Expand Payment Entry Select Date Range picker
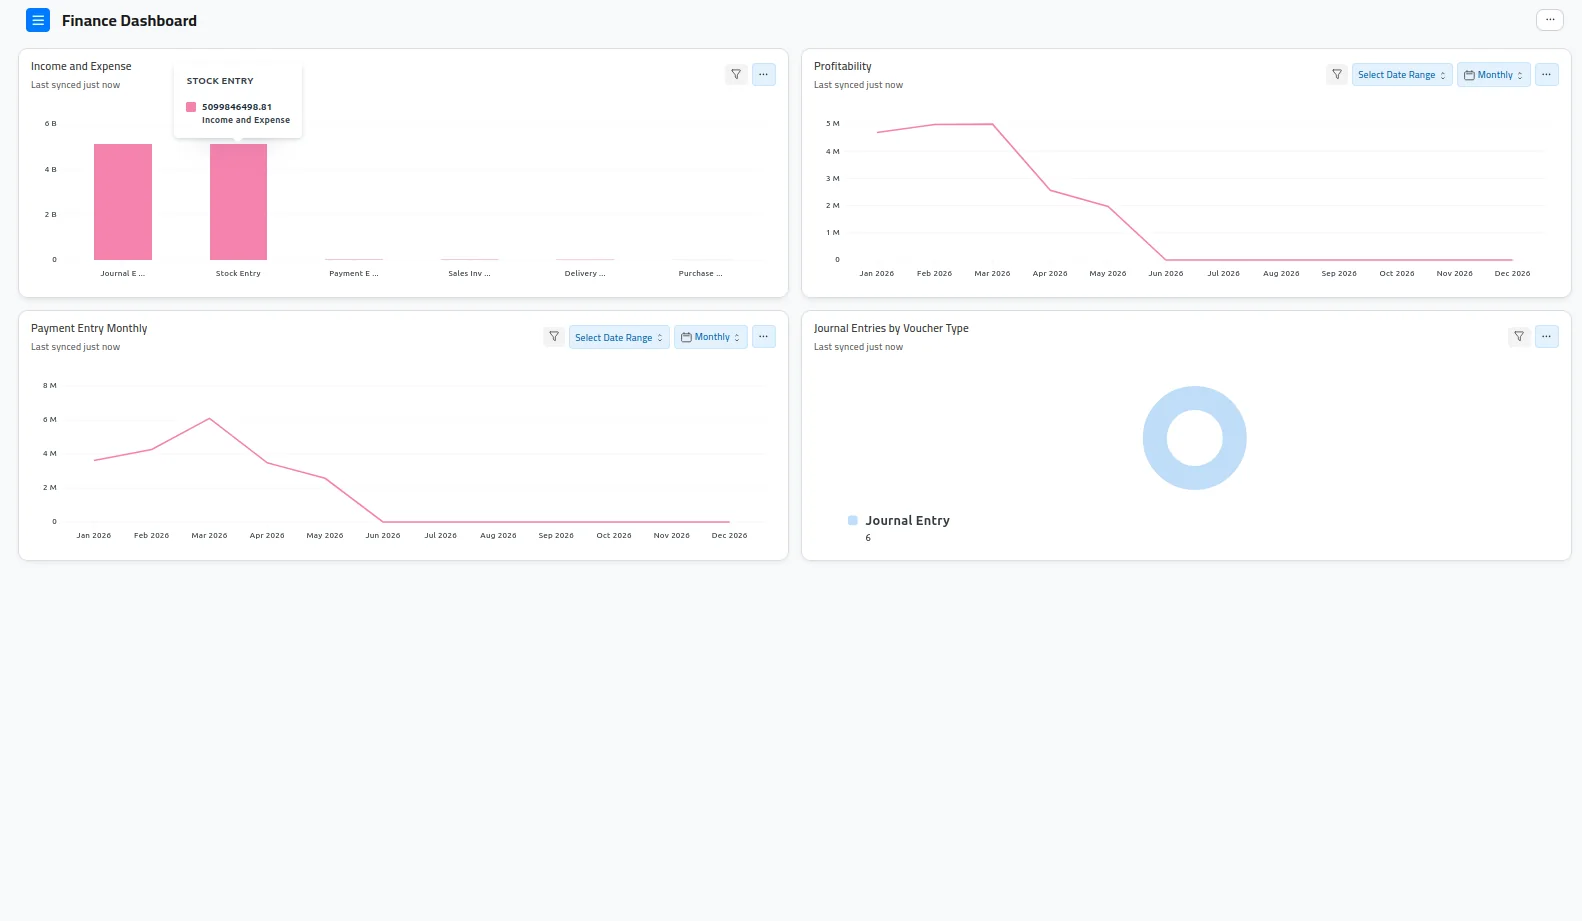The width and height of the screenshot is (1582, 921). [x=619, y=337]
